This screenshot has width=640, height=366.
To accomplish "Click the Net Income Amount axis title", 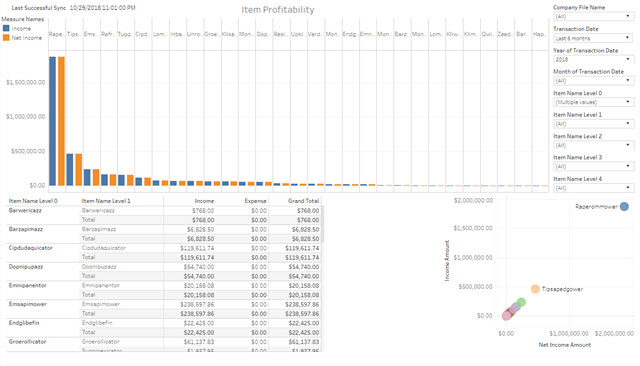I will 564,345.
